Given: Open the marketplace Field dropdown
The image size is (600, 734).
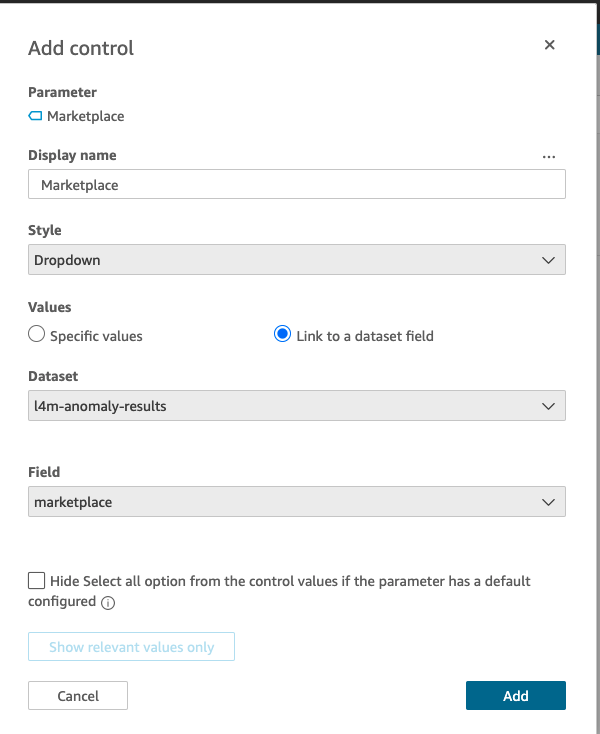Looking at the screenshot, I should coord(297,501).
